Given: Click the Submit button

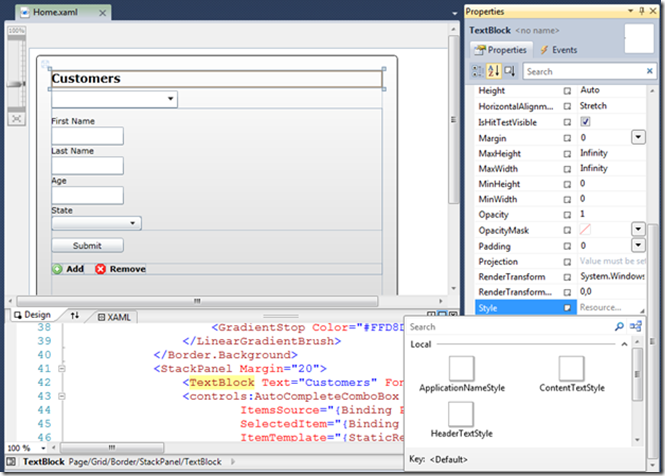Looking at the screenshot, I should pyautogui.click(x=87, y=245).
